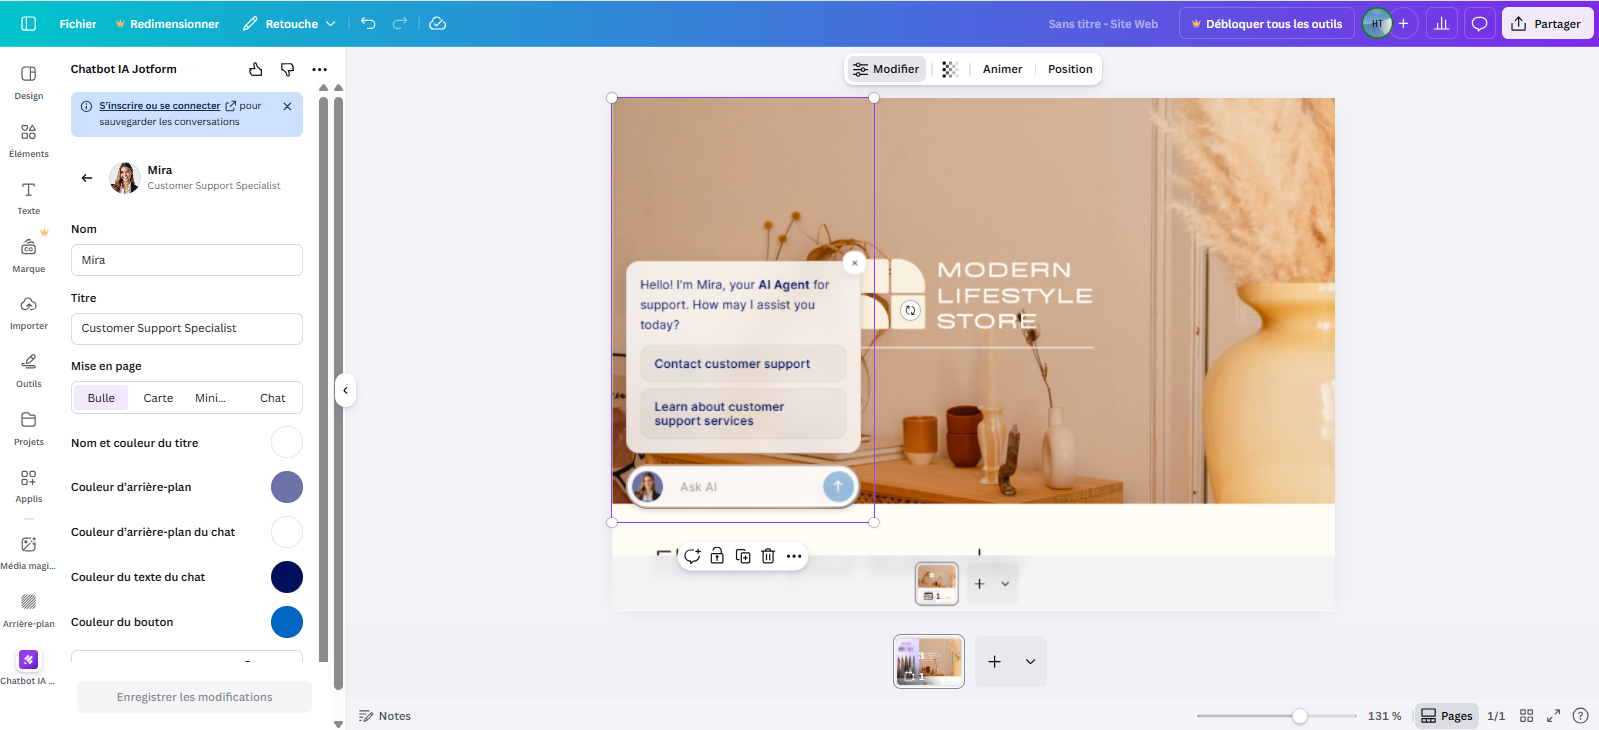This screenshot has height=730, width=1599.
Task: Open the comments bubble icon
Action: (x=1479, y=24)
